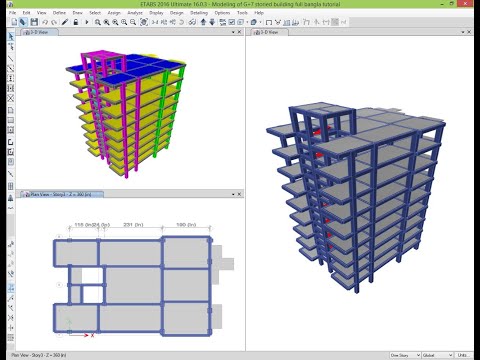Select the Draw Floor/Wall polygon tool
480x360 pixels.
(x=11, y=110)
